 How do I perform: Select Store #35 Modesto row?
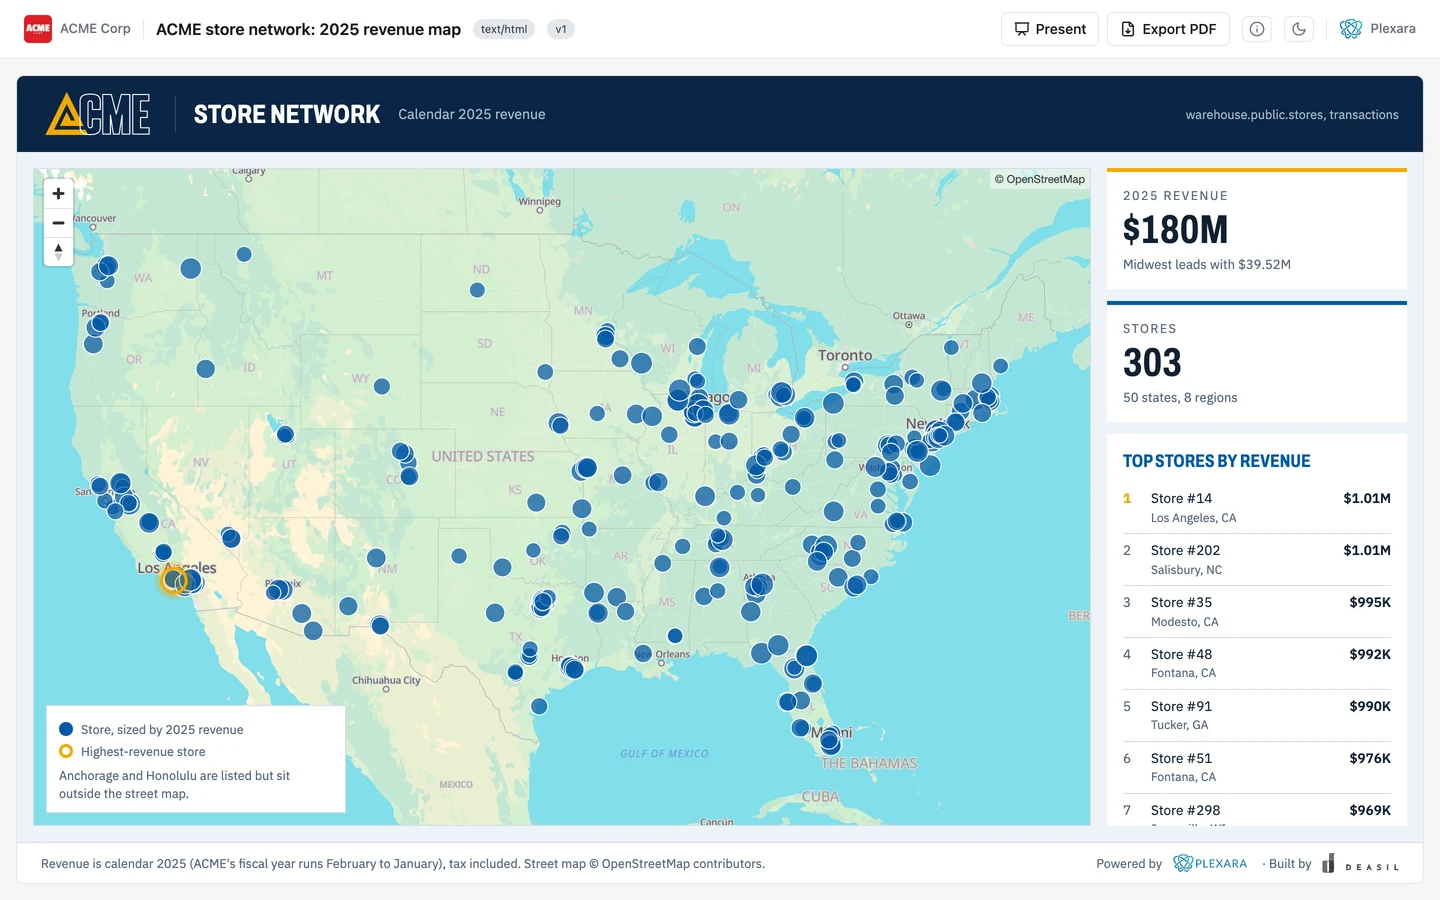[x=1257, y=612]
